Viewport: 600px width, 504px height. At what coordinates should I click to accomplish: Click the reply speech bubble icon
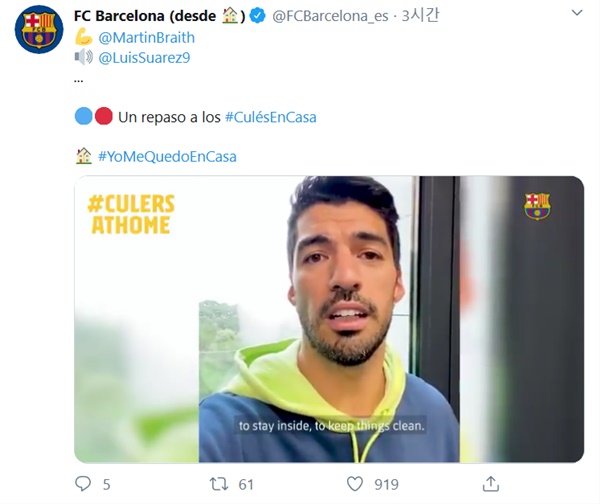[x=83, y=484]
